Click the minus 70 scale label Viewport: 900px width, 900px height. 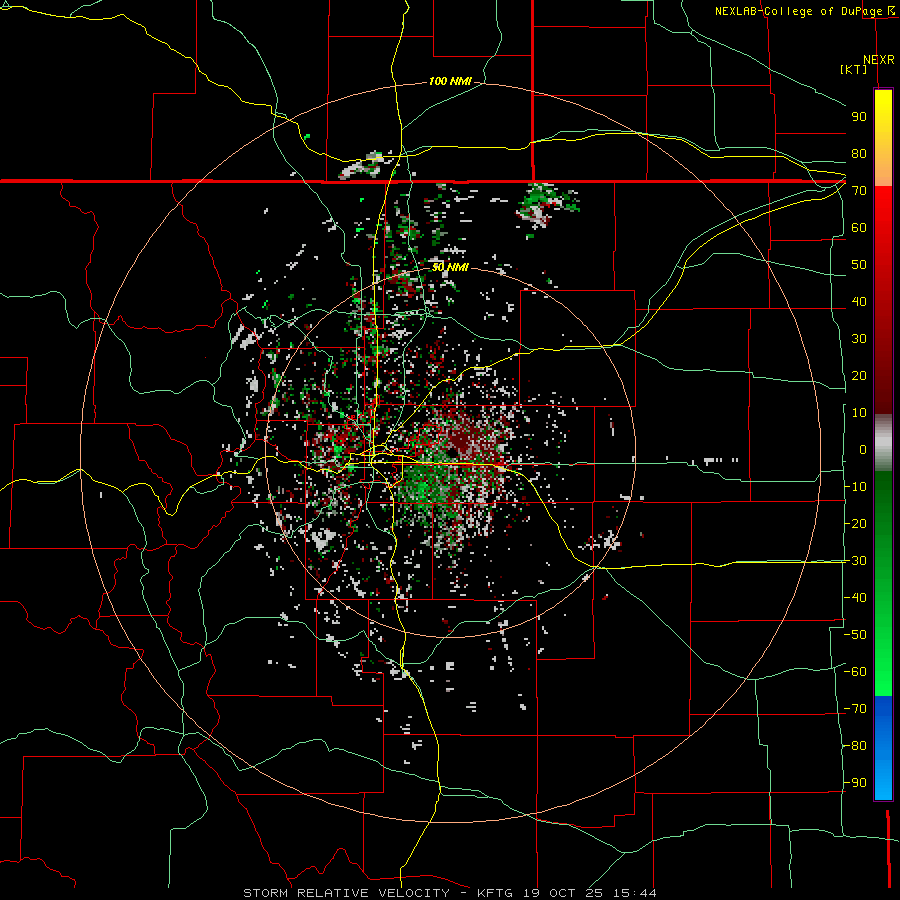855,709
